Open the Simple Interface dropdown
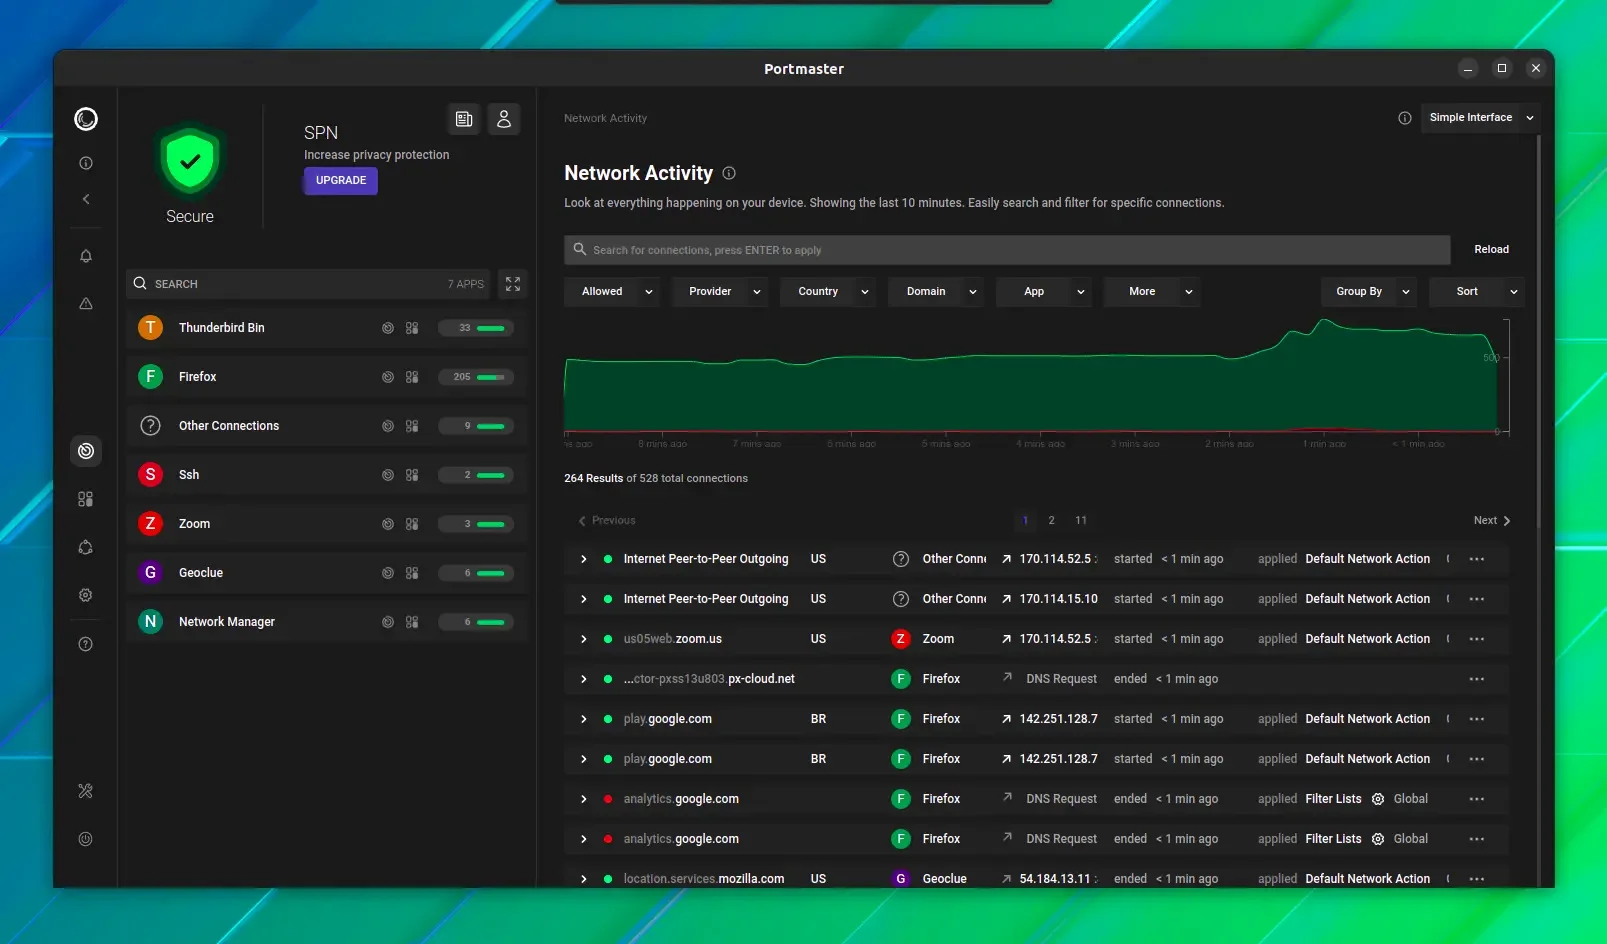This screenshot has height=944, width=1607. pos(1481,118)
